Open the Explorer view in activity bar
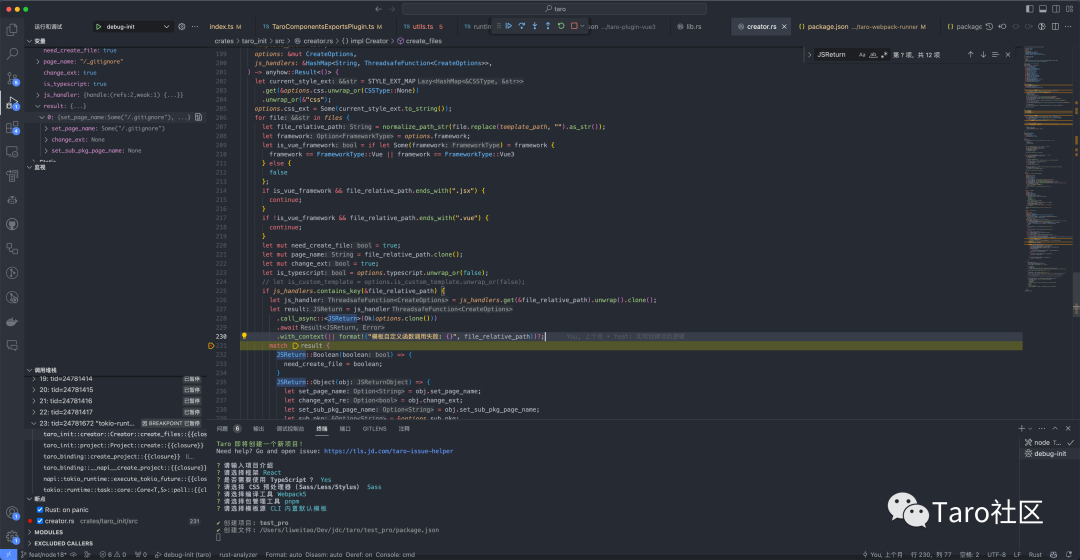Screen dimensions: 1080x560 12,29
